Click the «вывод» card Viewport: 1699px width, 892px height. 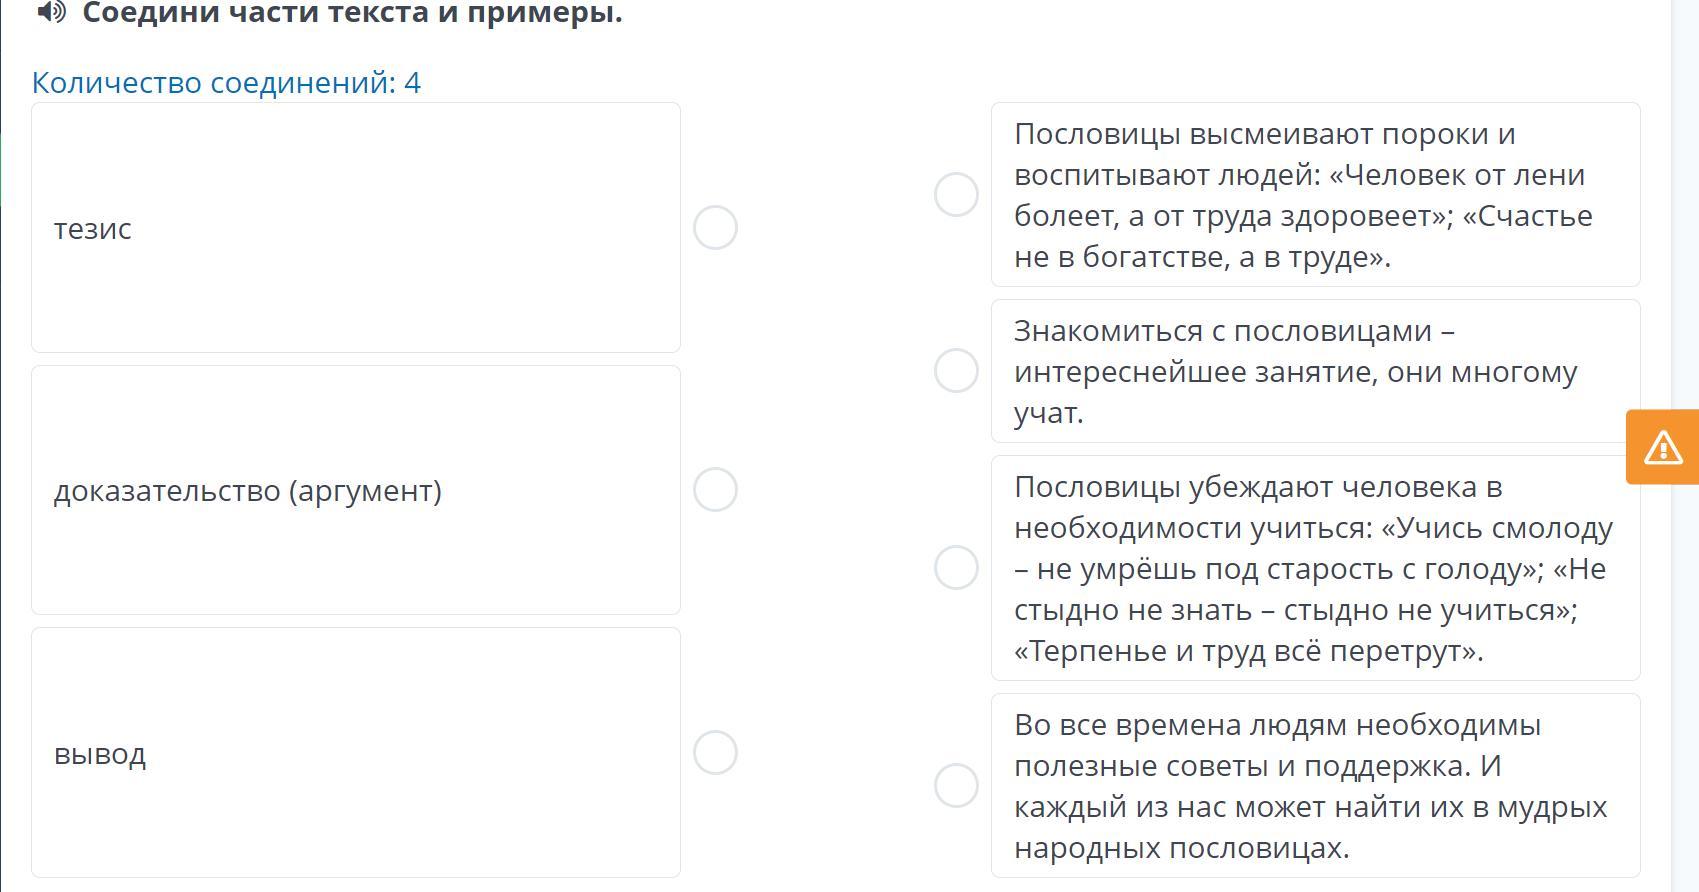[355, 753]
